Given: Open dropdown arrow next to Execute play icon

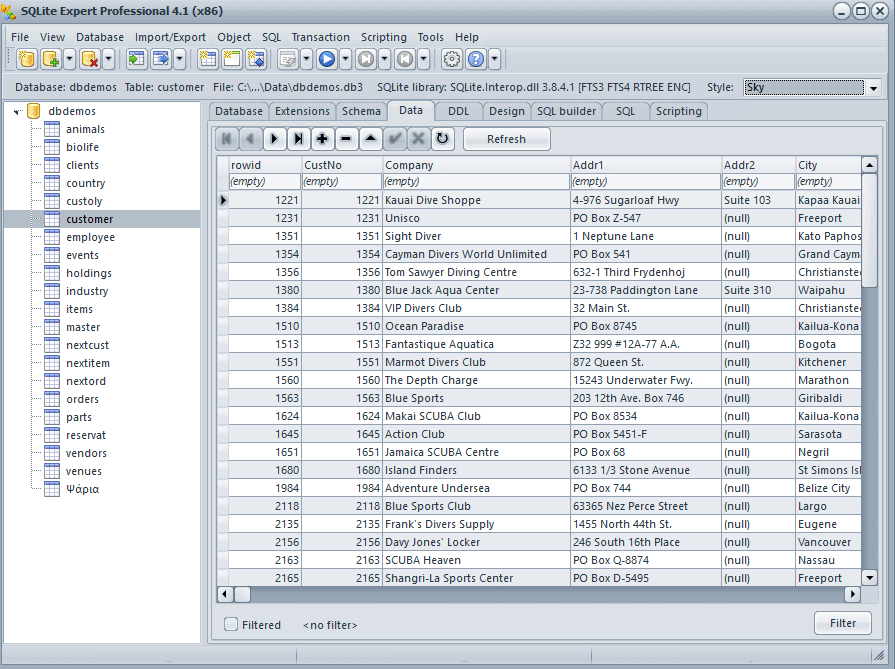Looking at the screenshot, I should pos(345,59).
